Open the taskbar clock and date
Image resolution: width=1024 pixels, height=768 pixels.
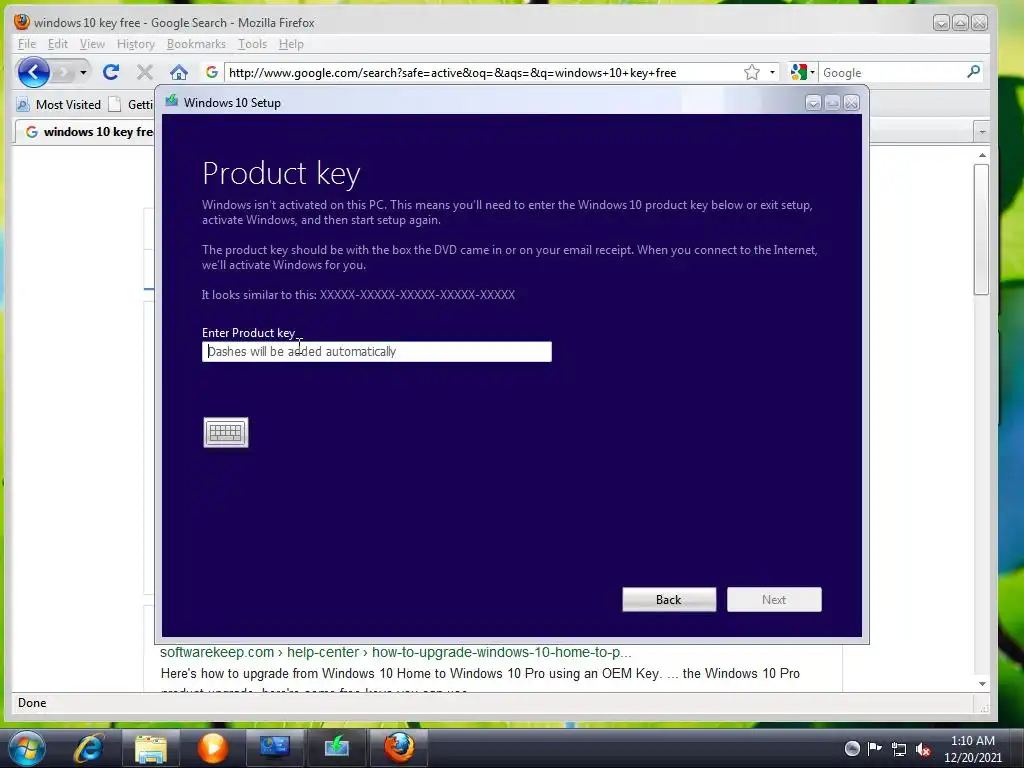[x=972, y=749]
